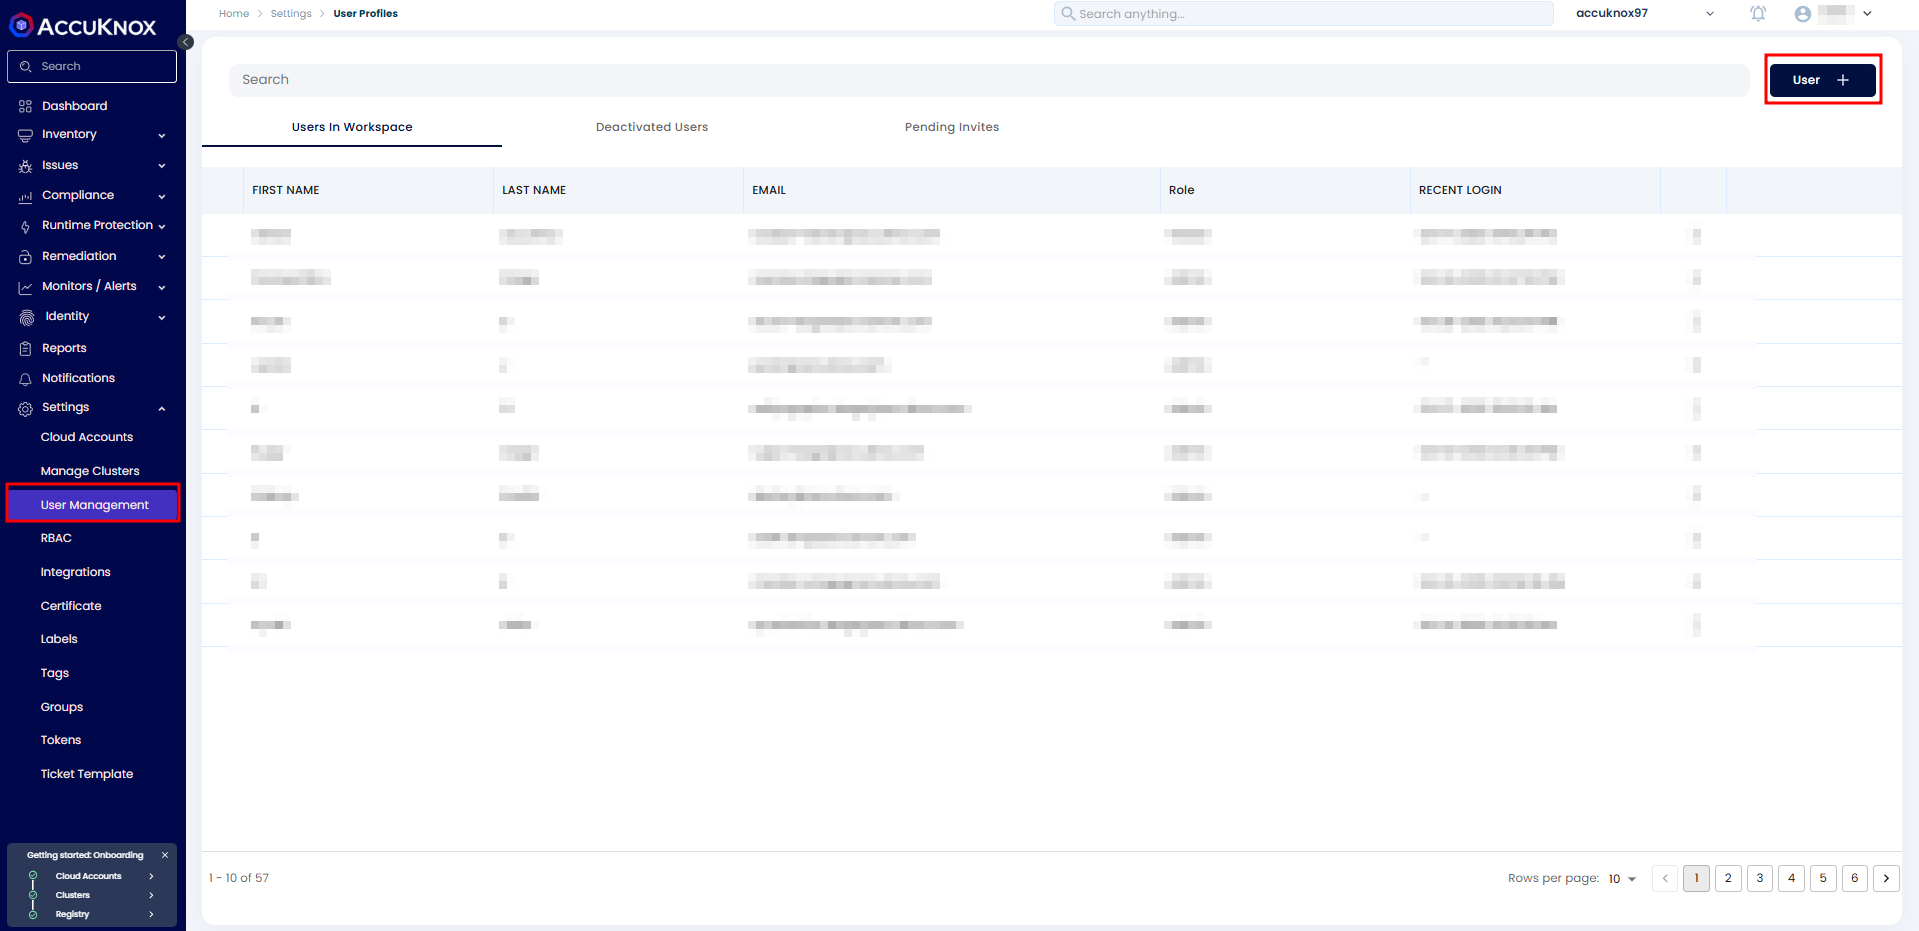Image resolution: width=1919 pixels, height=931 pixels.
Task: Click the Issues bug icon
Action: click(x=25, y=166)
